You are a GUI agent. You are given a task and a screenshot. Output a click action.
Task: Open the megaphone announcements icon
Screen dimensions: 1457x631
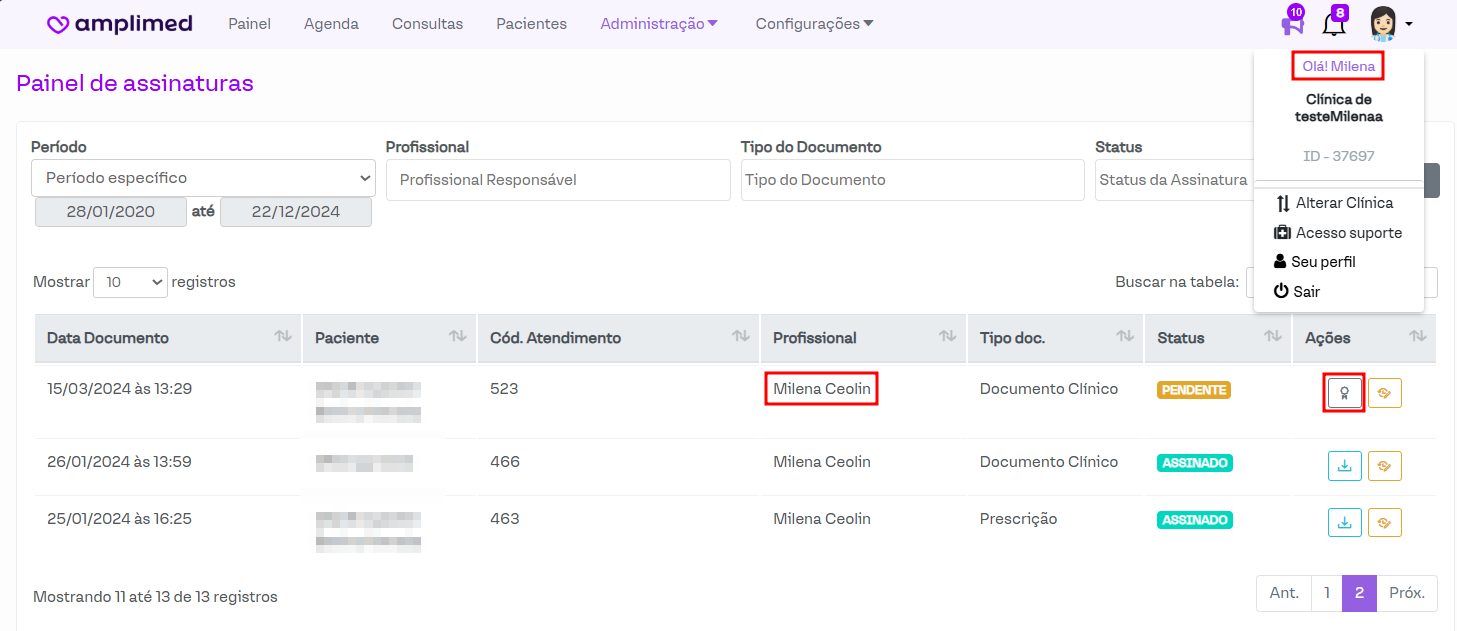(1292, 24)
